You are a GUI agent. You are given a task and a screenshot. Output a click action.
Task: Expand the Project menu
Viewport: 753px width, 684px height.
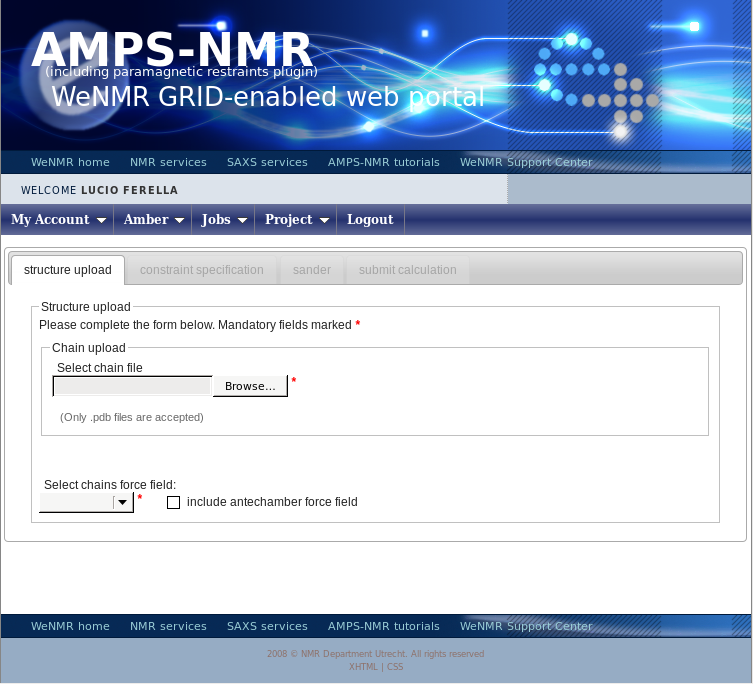click(x=296, y=220)
